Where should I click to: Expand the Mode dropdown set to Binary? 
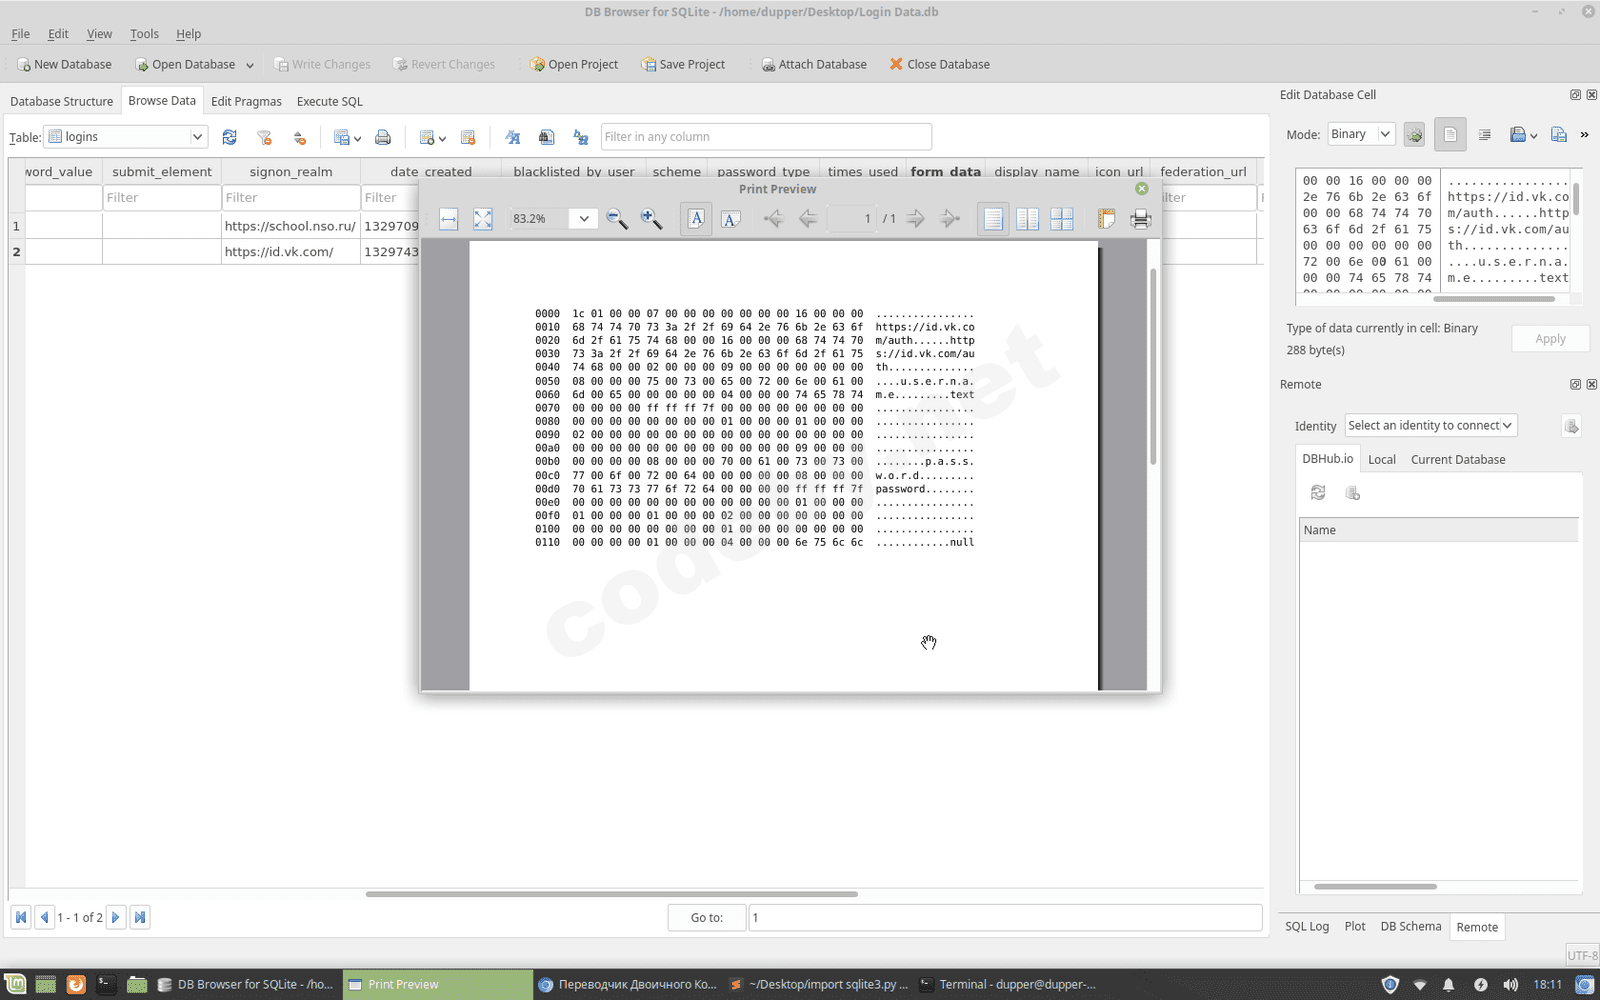click(1360, 134)
